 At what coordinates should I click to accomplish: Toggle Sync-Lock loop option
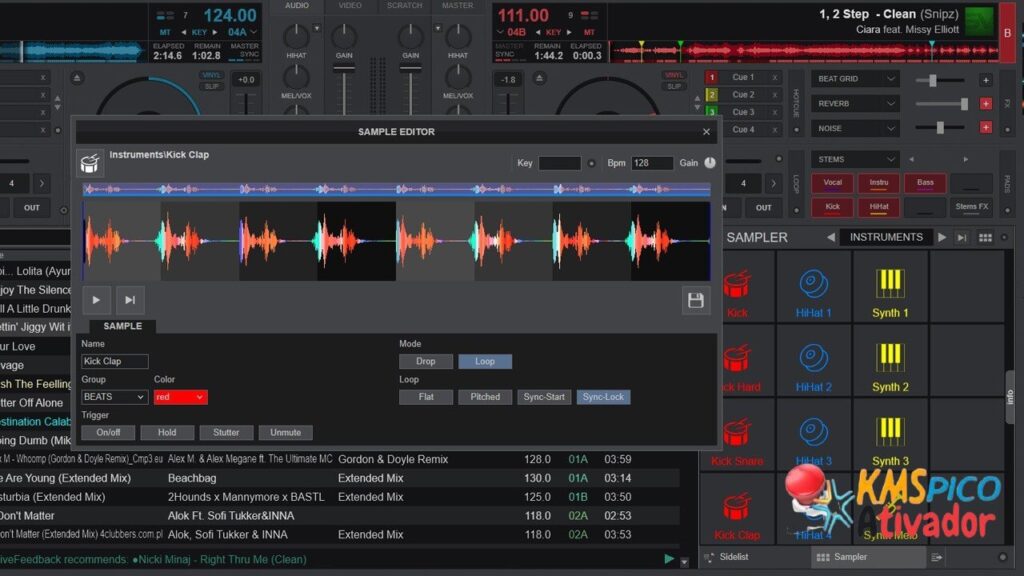click(603, 396)
